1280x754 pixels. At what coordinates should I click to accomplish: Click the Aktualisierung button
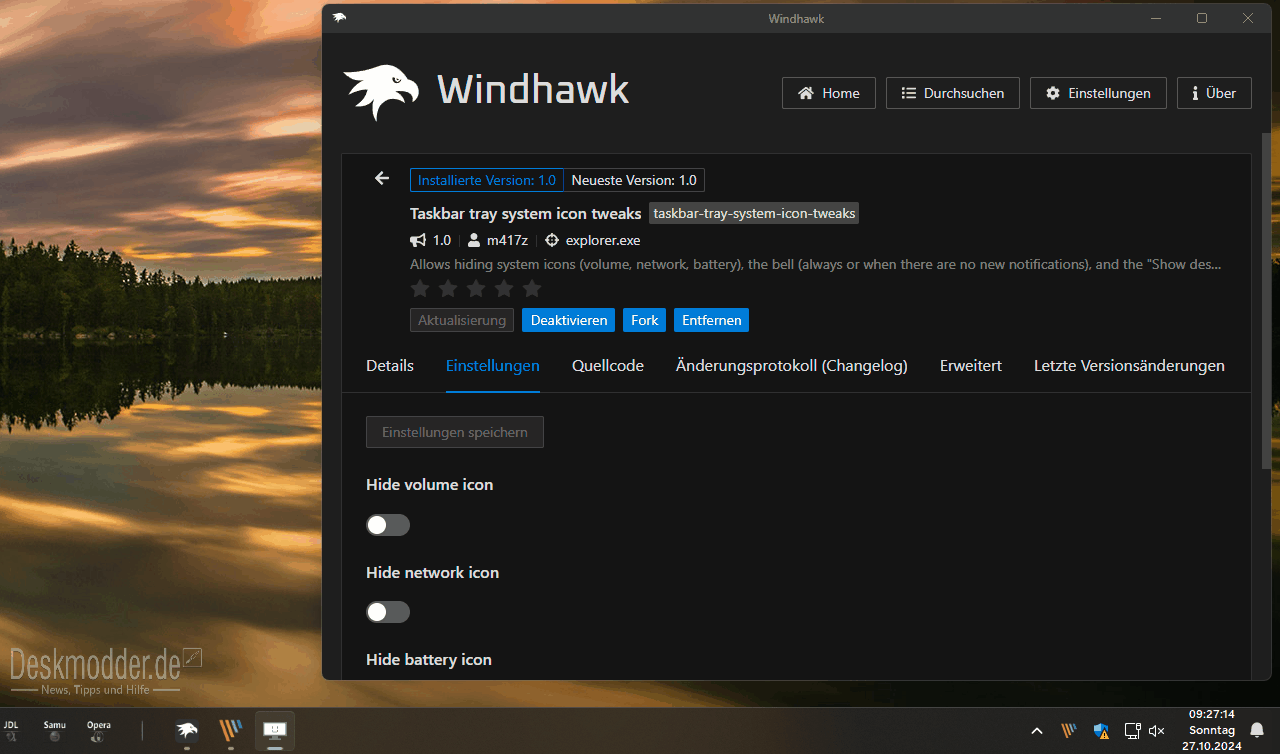[462, 320]
